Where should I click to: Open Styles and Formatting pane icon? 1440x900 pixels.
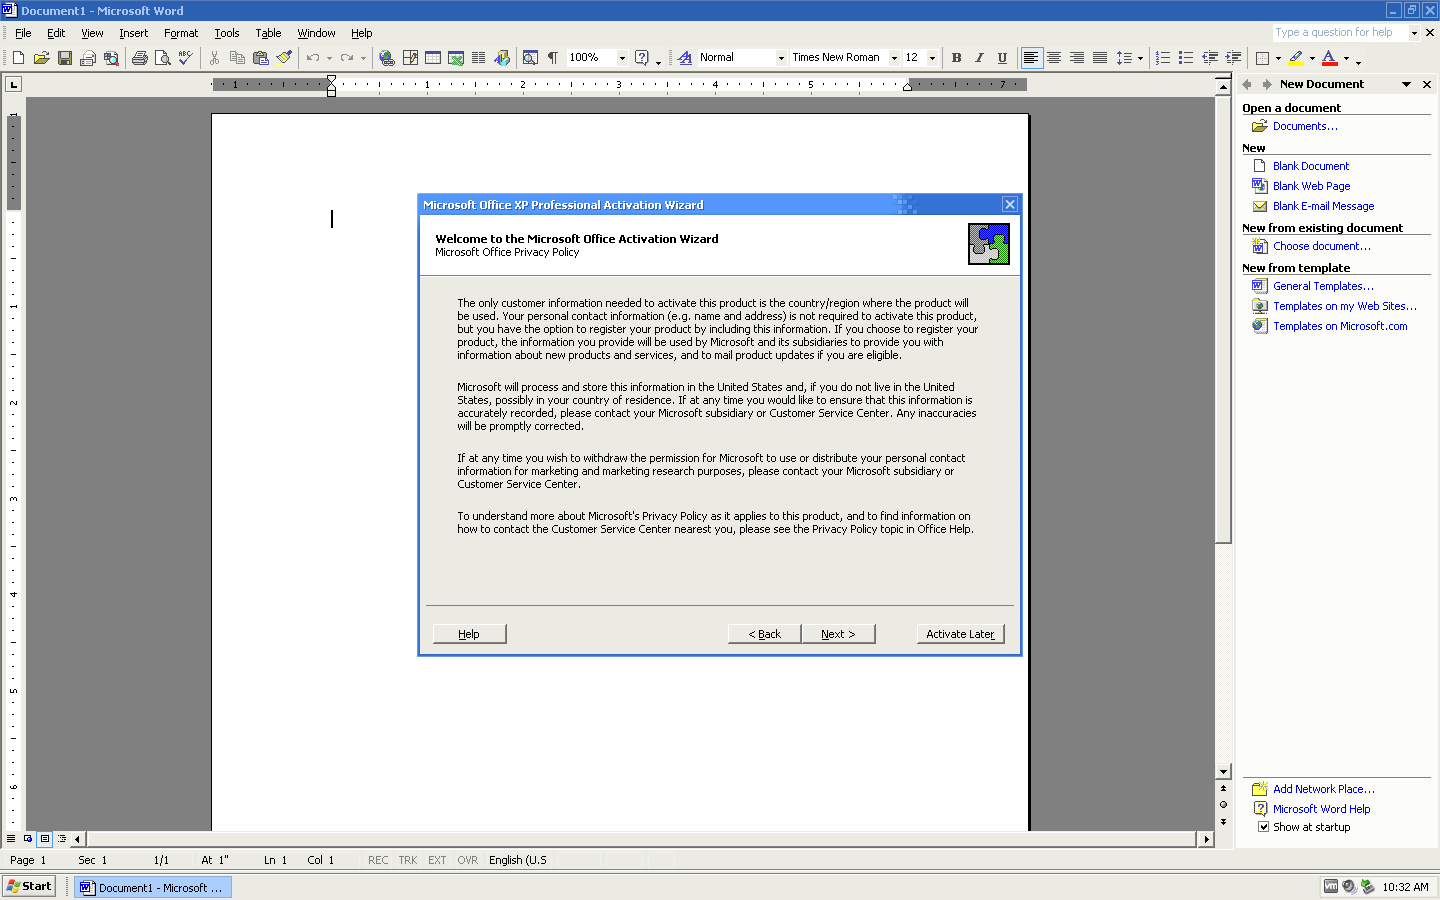[685, 58]
